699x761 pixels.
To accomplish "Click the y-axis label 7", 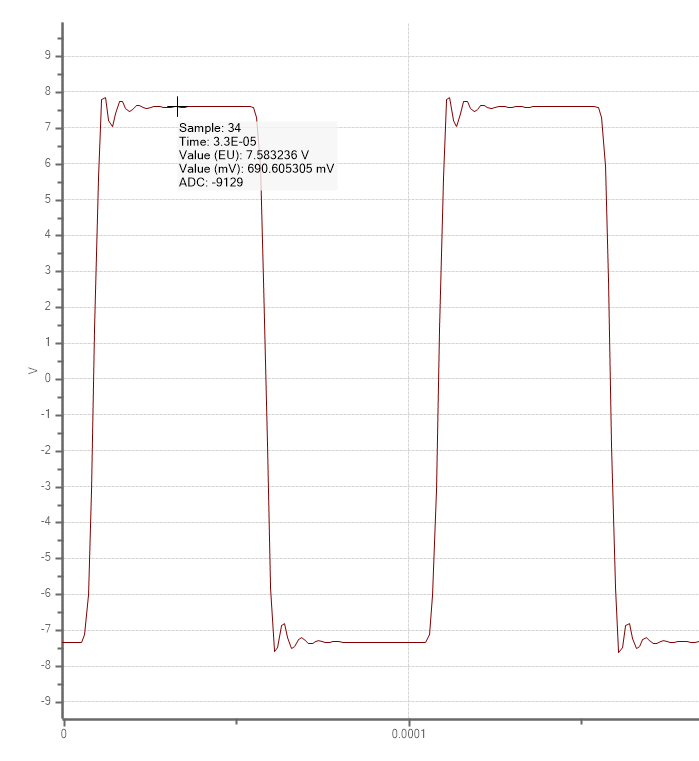I will click(x=48, y=127).
